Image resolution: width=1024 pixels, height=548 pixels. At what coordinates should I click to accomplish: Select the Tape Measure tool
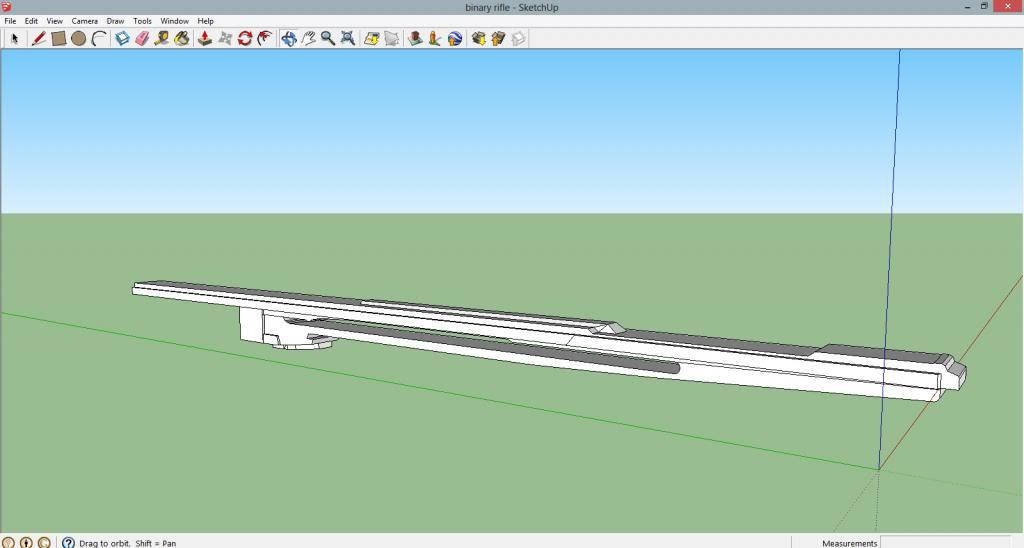pyautogui.click(x=161, y=39)
